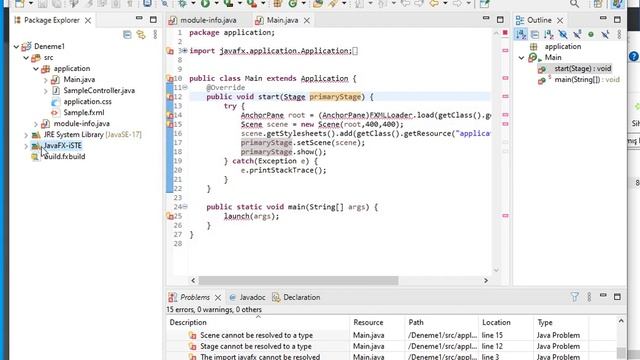
Task: Expand the JRE System Library node
Action: click(26, 135)
